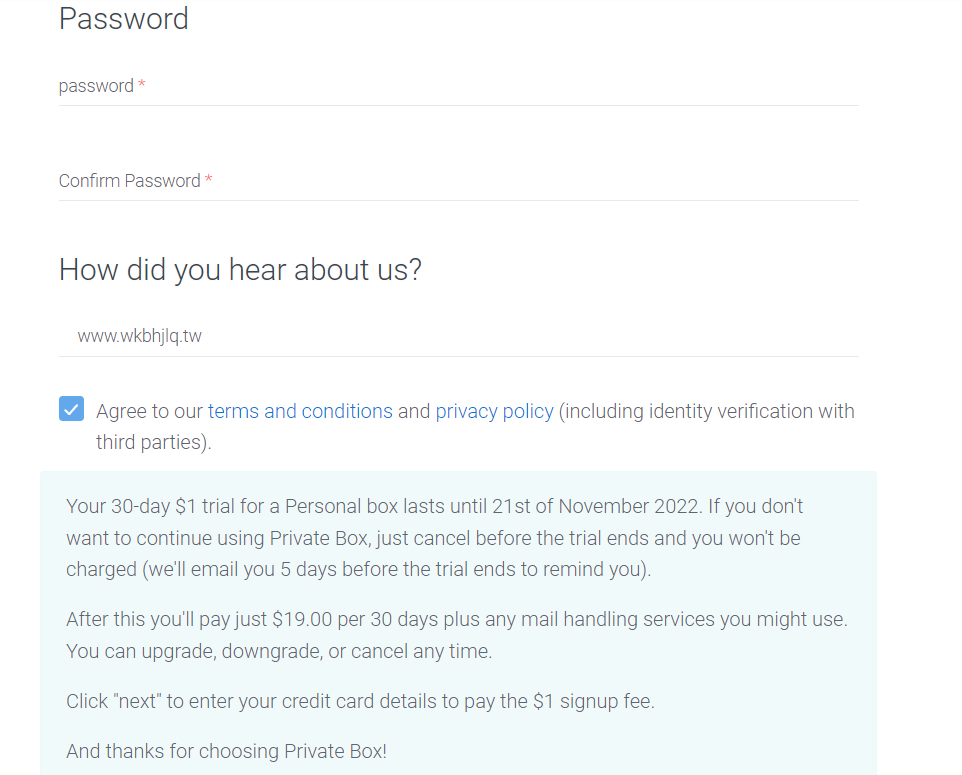Click the red asterisk beside password label
Image resolution: width=962 pixels, height=775 pixels.
(142, 83)
